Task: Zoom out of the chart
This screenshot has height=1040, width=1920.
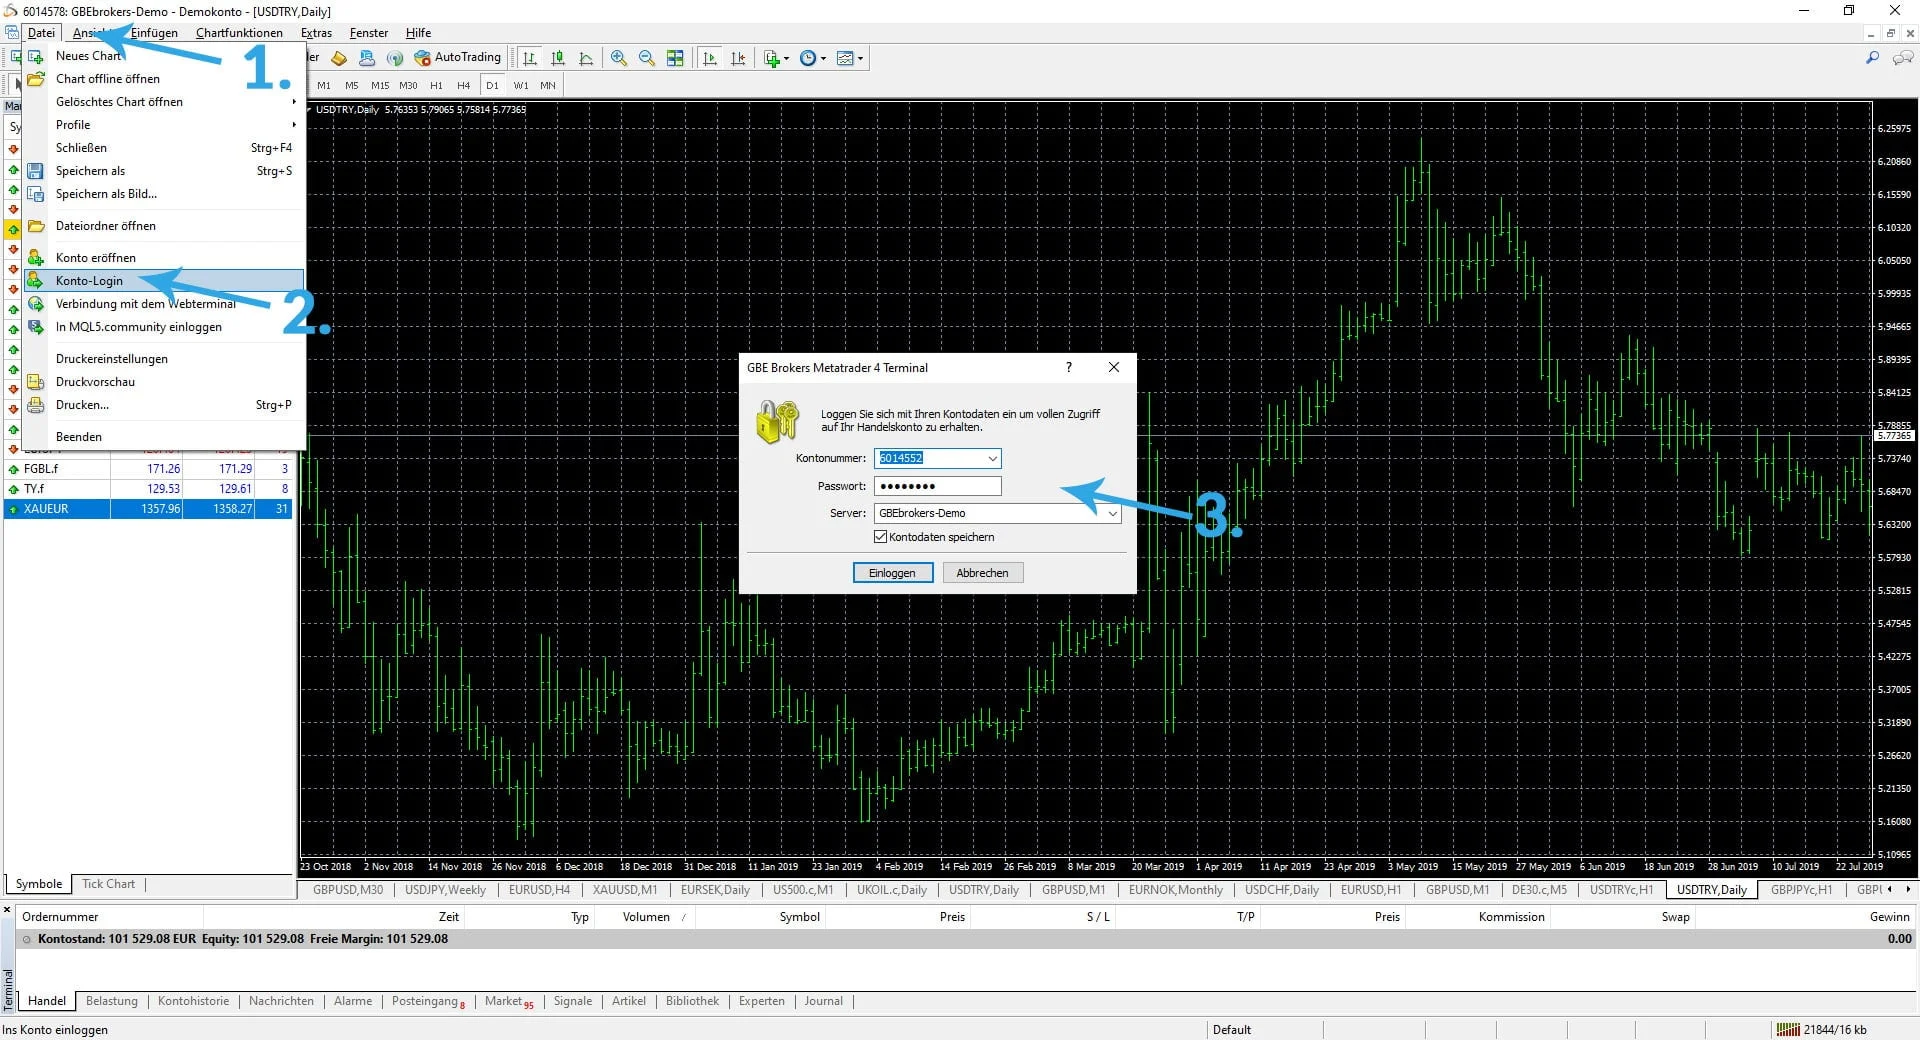Action: (647, 57)
